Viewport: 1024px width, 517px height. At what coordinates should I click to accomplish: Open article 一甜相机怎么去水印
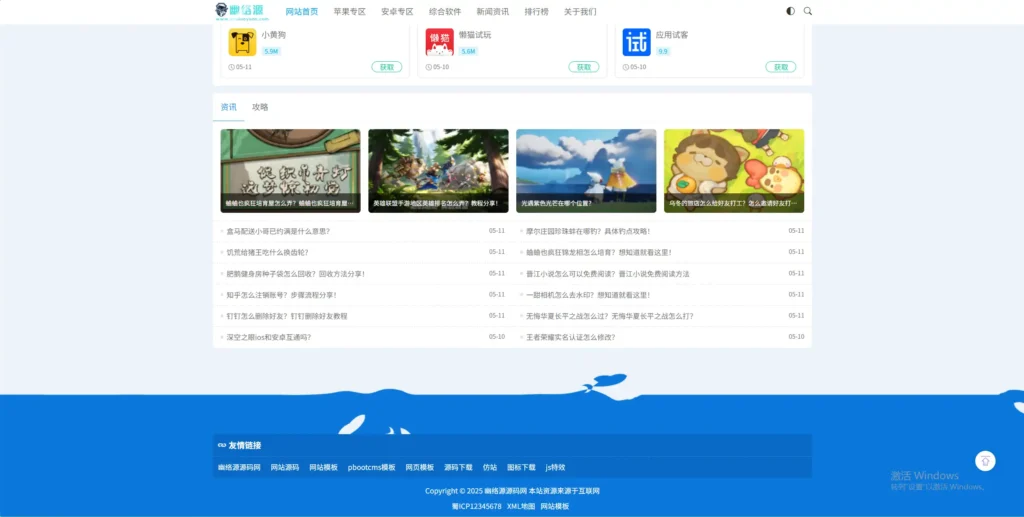coord(588,295)
